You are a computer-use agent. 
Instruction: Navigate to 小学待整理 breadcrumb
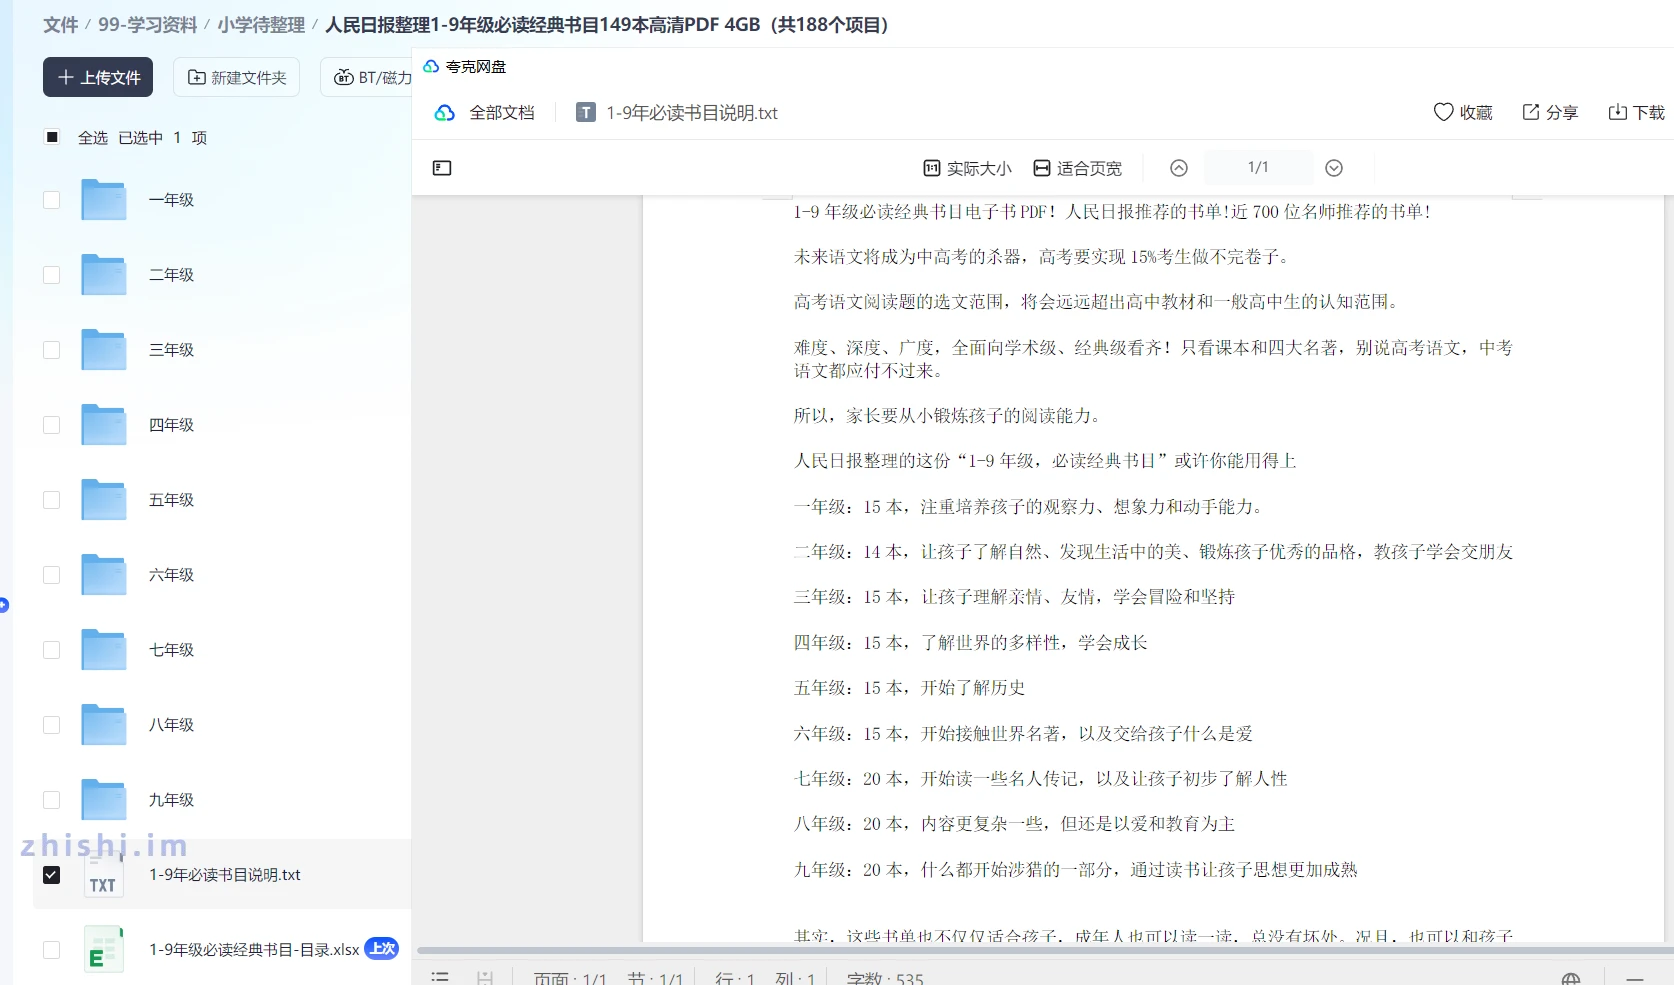(261, 25)
